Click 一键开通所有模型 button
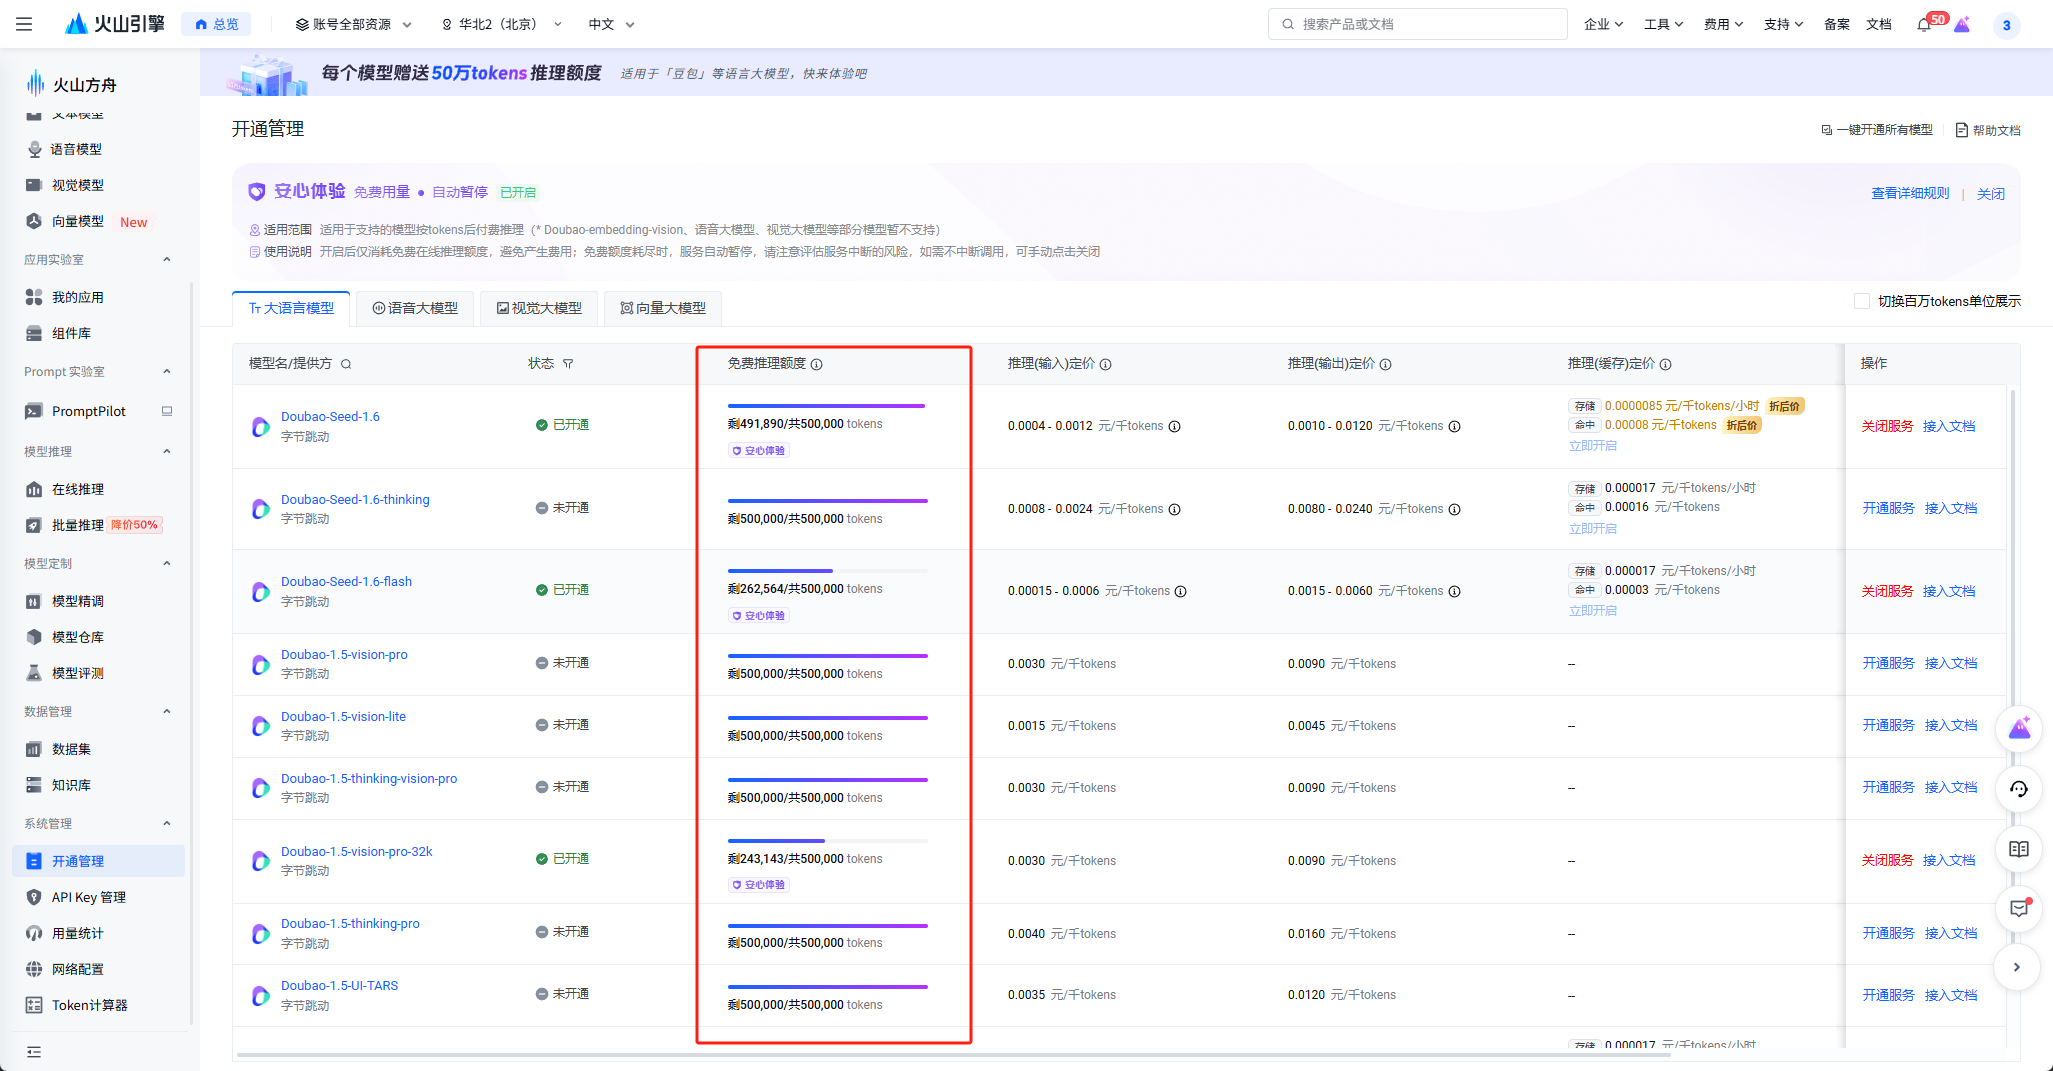The width and height of the screenshot is (2053, 1071). point(1877,130)
